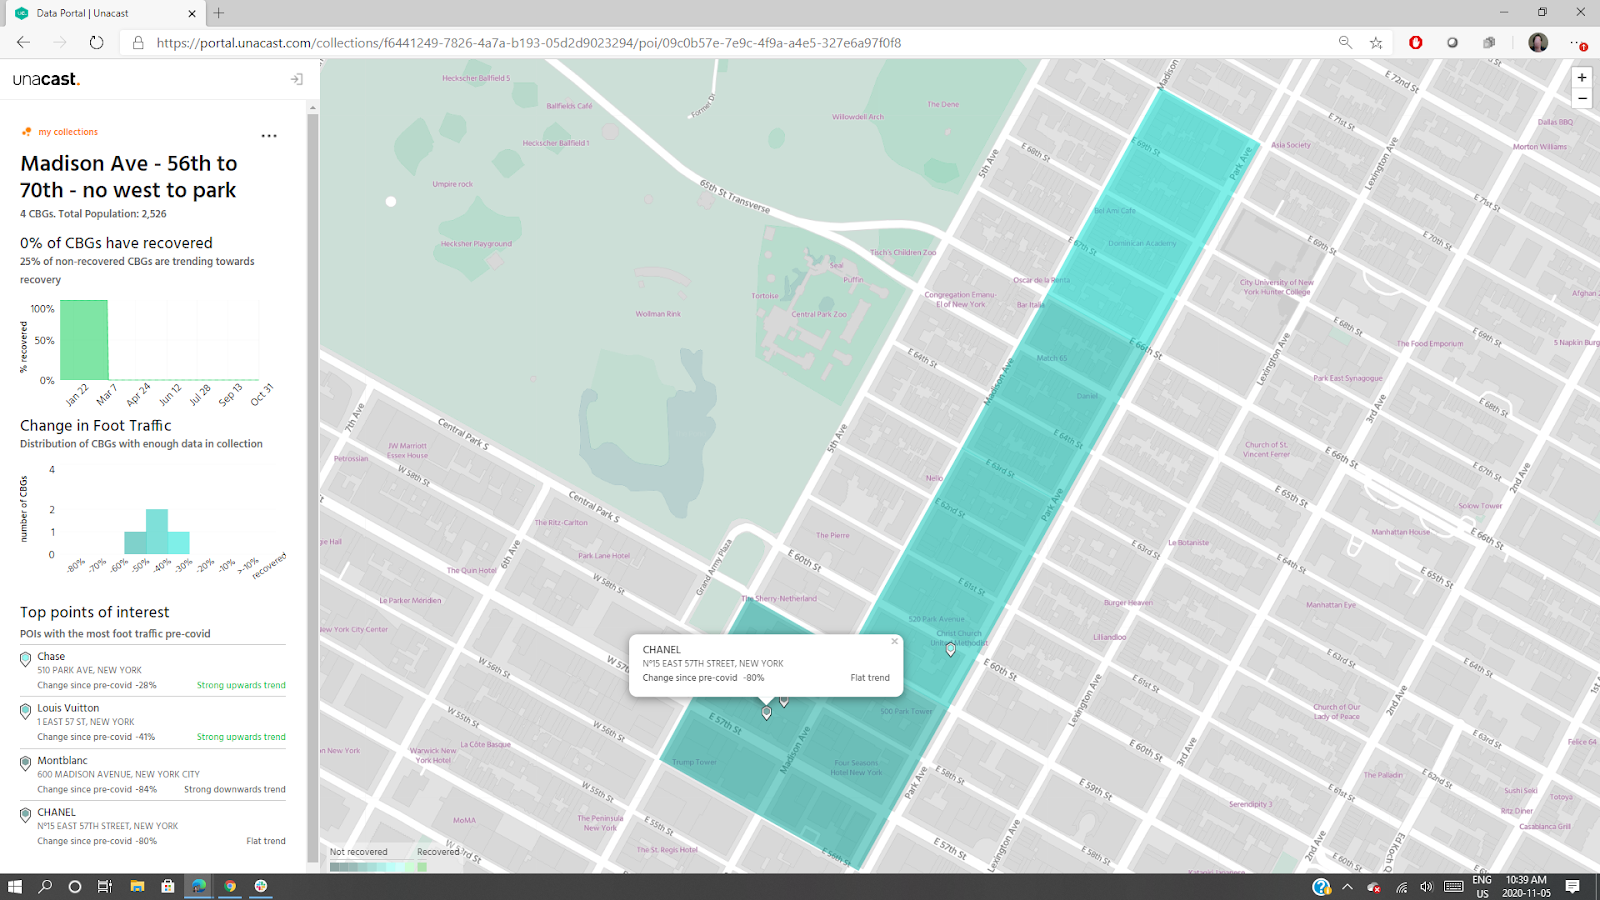The width and height of the screenshot is (1600, 900).
Task: Open Task View in the taskbar
Action: point(105,886)
